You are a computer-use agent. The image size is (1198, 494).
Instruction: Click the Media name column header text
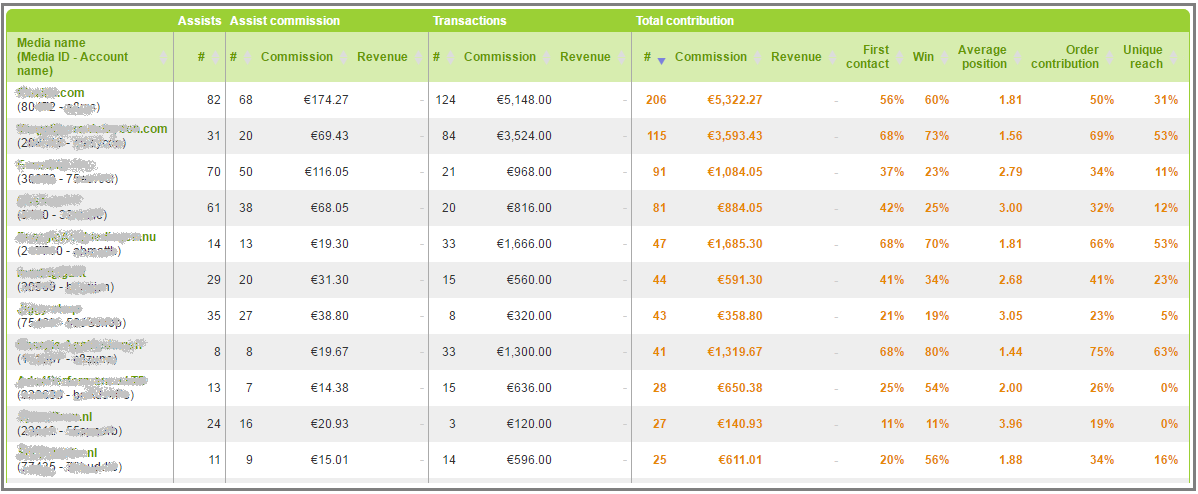click(x=73, y=57)
